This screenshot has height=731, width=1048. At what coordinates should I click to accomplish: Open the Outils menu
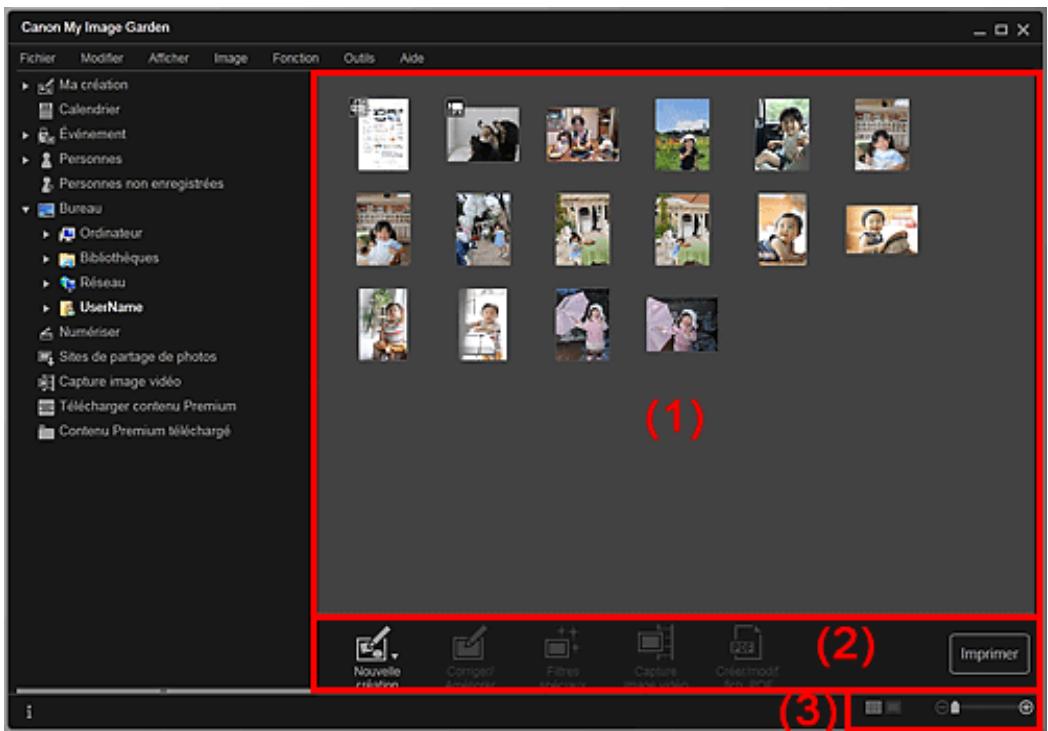tap(358, 58)
